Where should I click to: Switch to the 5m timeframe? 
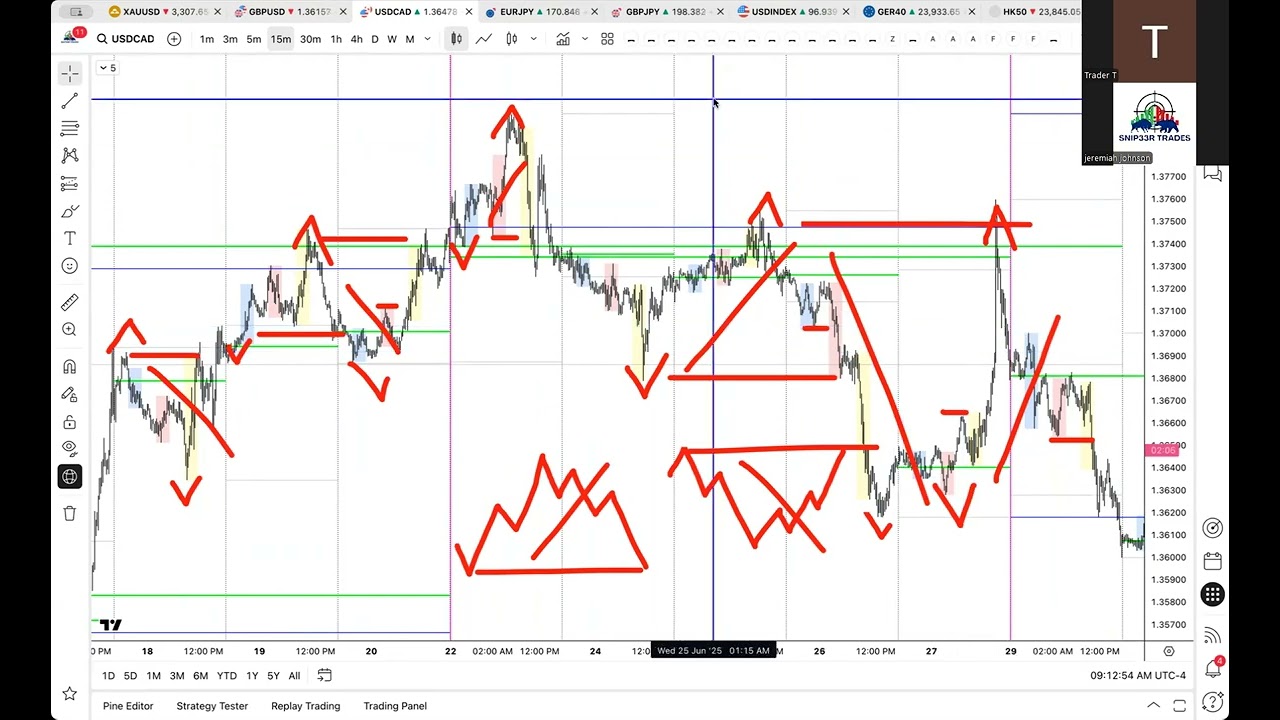click(x=254, y=39)
